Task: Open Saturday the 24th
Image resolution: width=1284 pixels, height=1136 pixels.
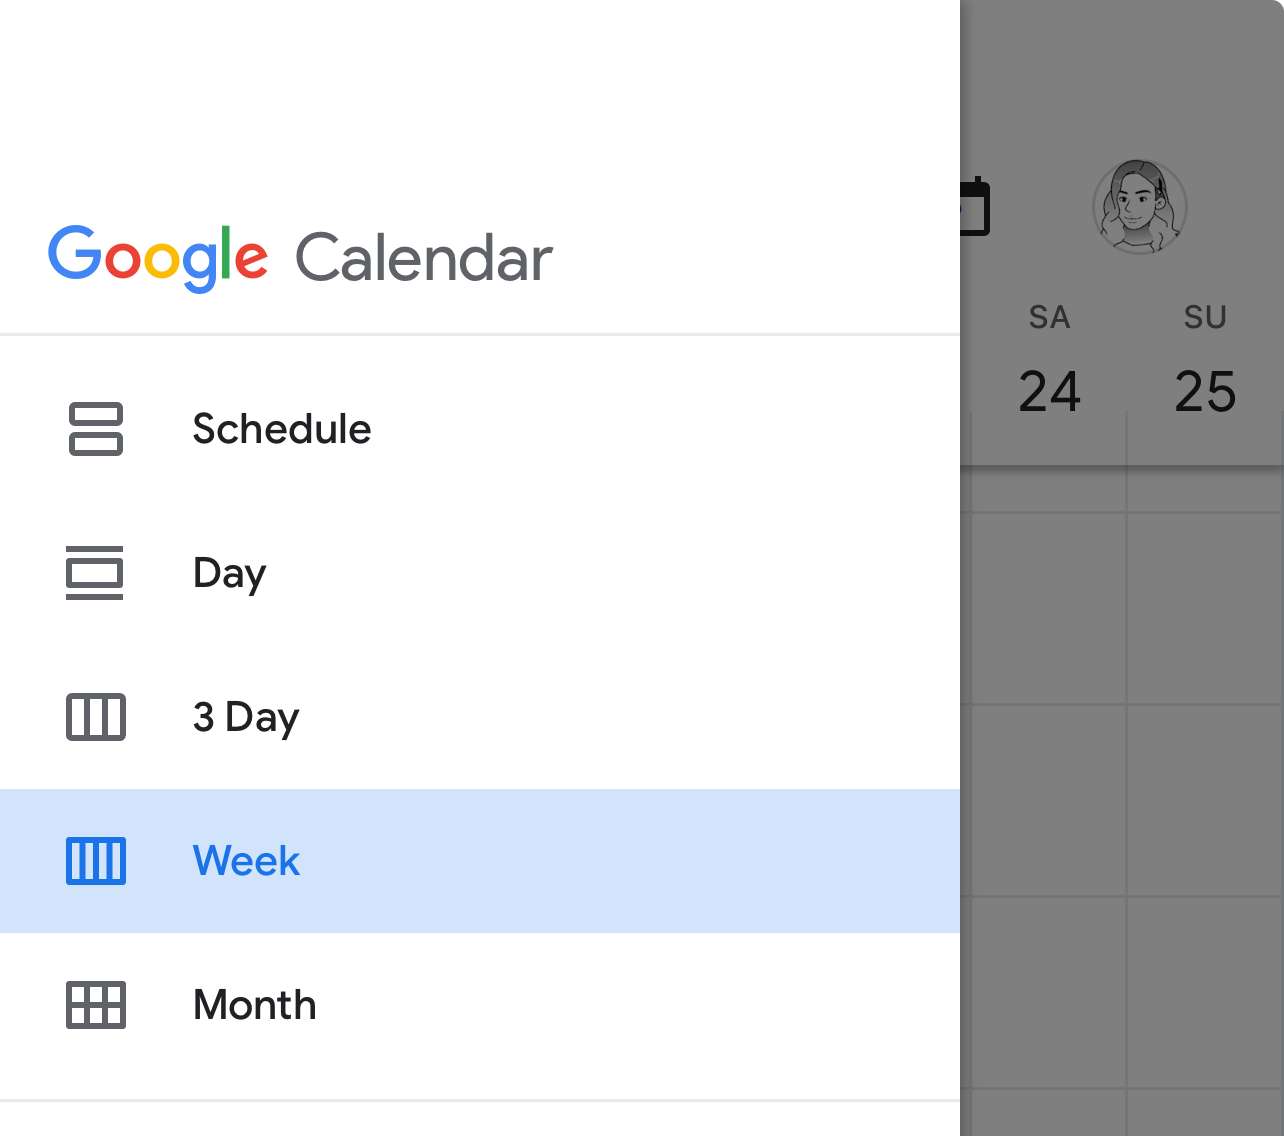Action: click(x=1049, y=391)
